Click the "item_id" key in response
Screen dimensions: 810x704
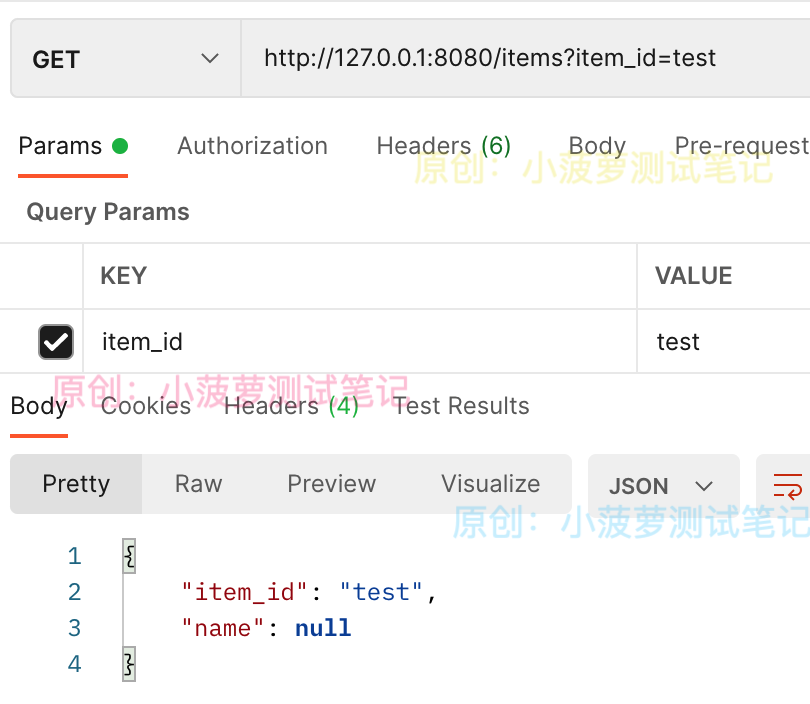[x=245, y=592]
